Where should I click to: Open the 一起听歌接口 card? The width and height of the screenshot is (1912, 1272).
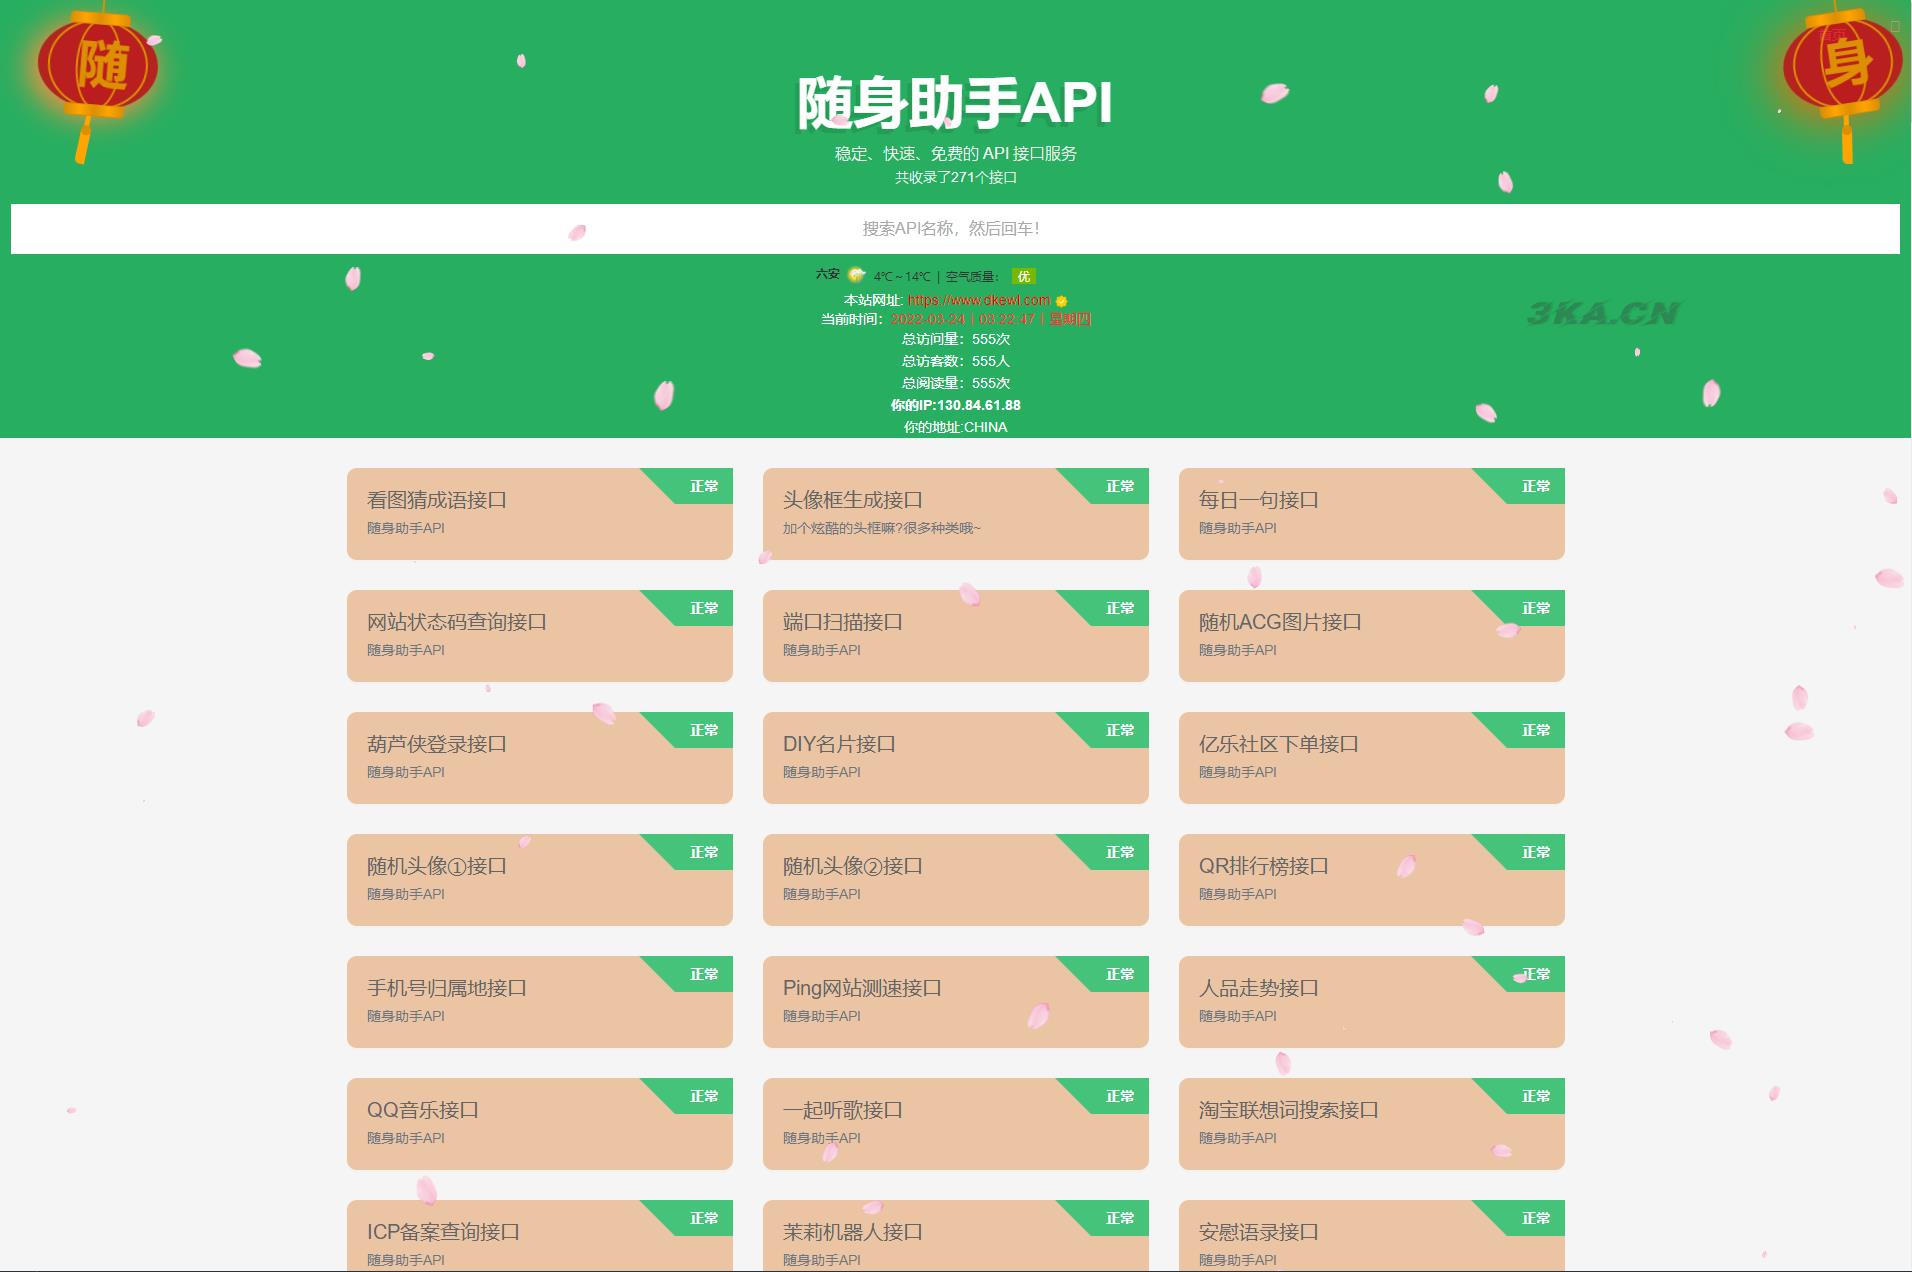click(955, 1124)
